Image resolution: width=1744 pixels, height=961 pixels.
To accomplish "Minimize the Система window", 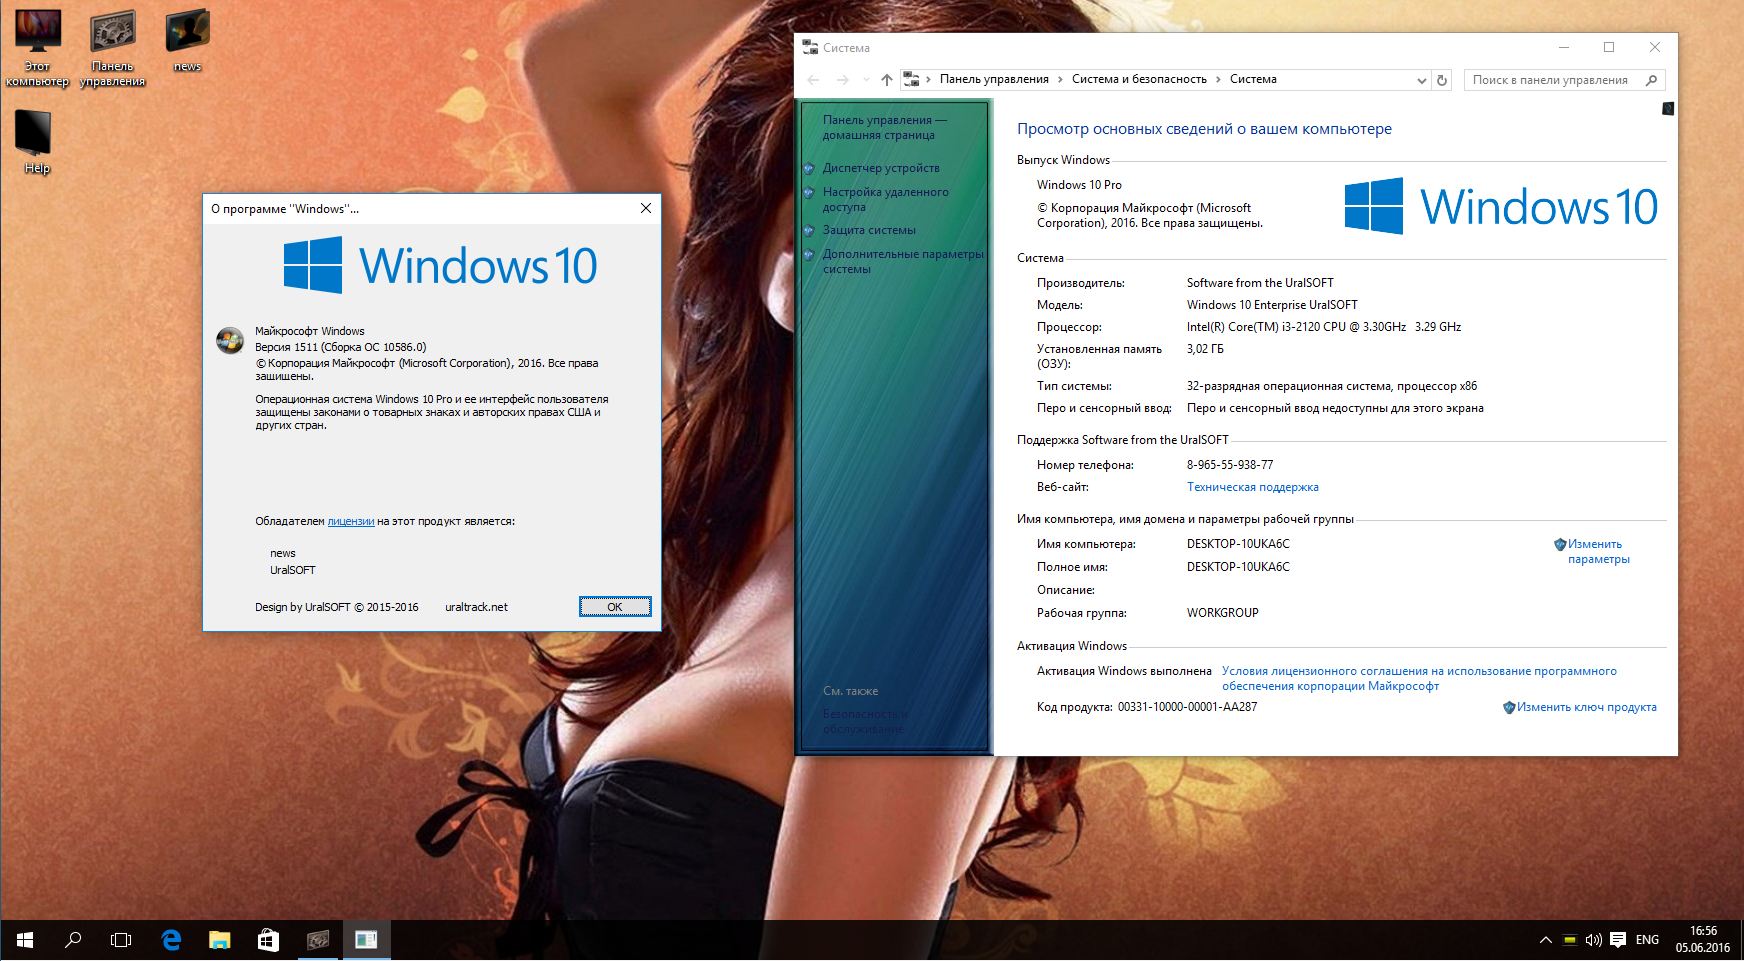I will click(x=1564, y=47).
